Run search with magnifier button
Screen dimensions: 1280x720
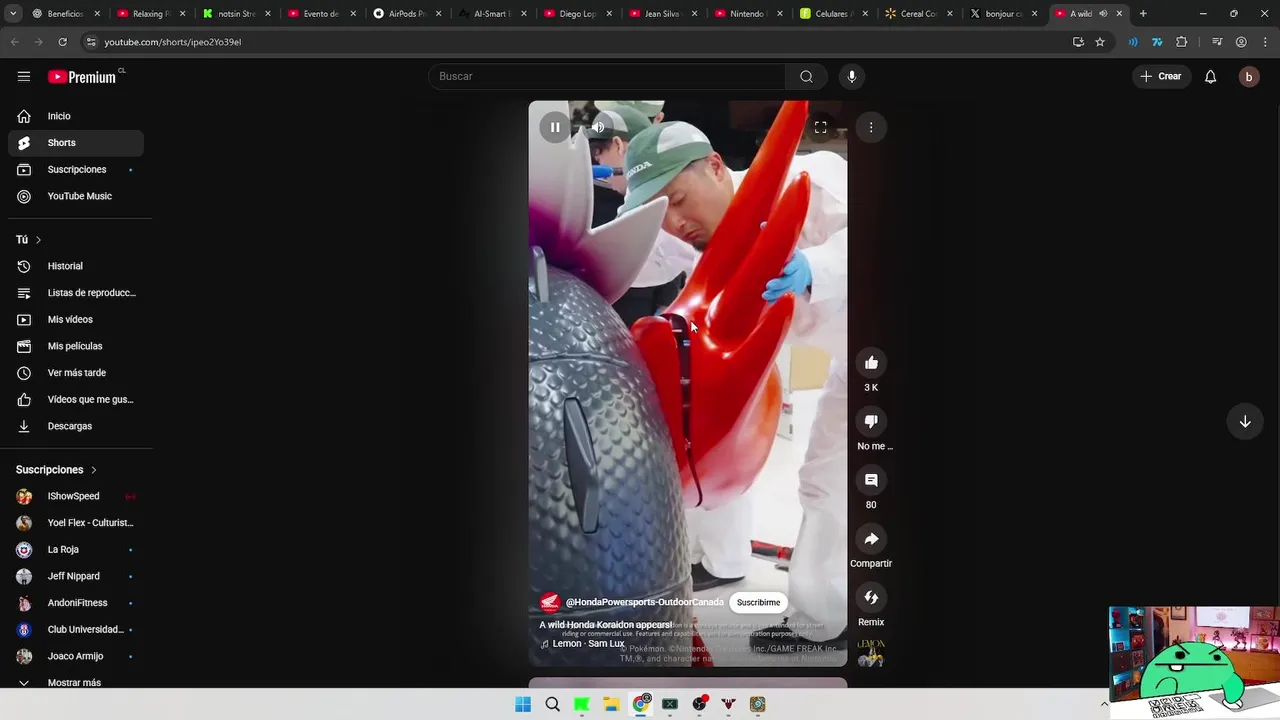point(806,76)
